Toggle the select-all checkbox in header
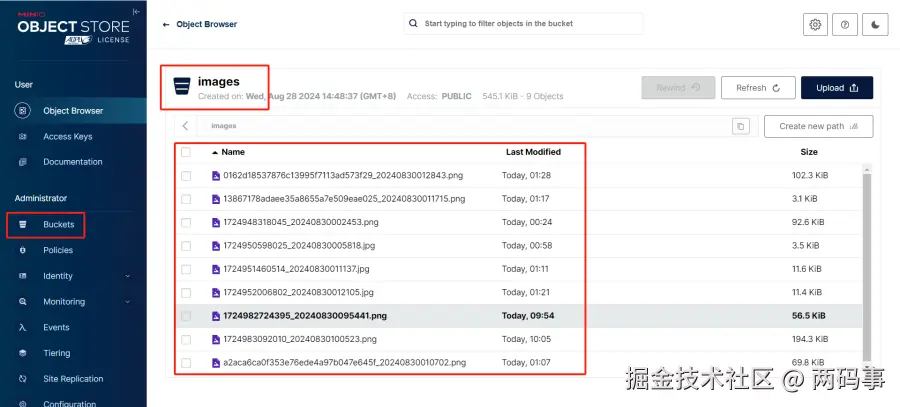This screenshot has height=407, width=900. 185,152
